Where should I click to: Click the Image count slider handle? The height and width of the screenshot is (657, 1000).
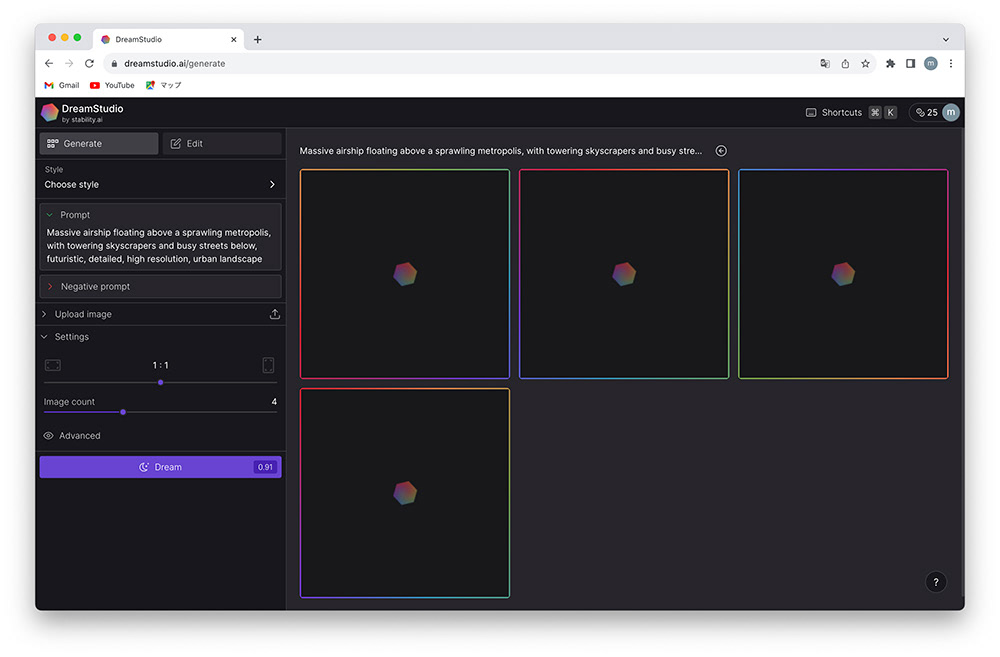click(x=123, y=412)
